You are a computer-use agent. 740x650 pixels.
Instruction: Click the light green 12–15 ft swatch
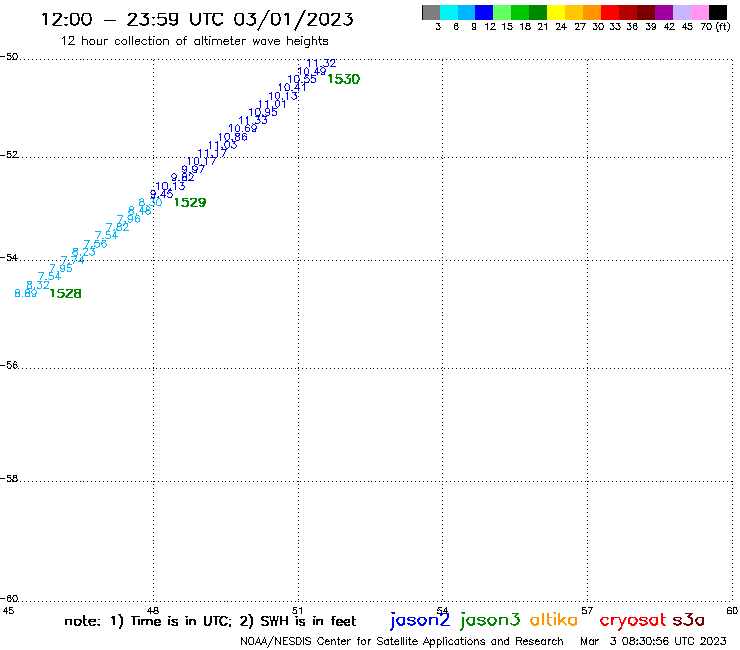(502, 12)
